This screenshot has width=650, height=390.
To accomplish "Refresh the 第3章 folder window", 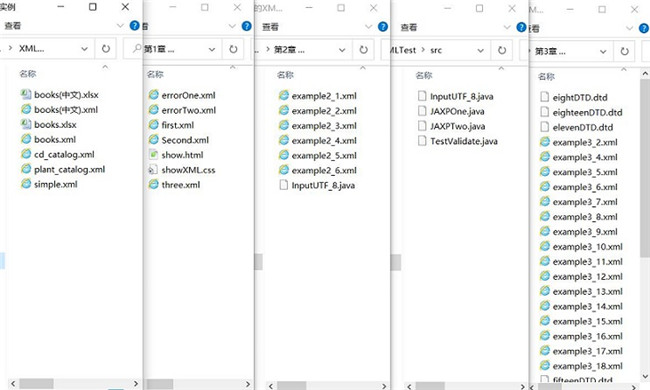I will [x=624, y=51].
